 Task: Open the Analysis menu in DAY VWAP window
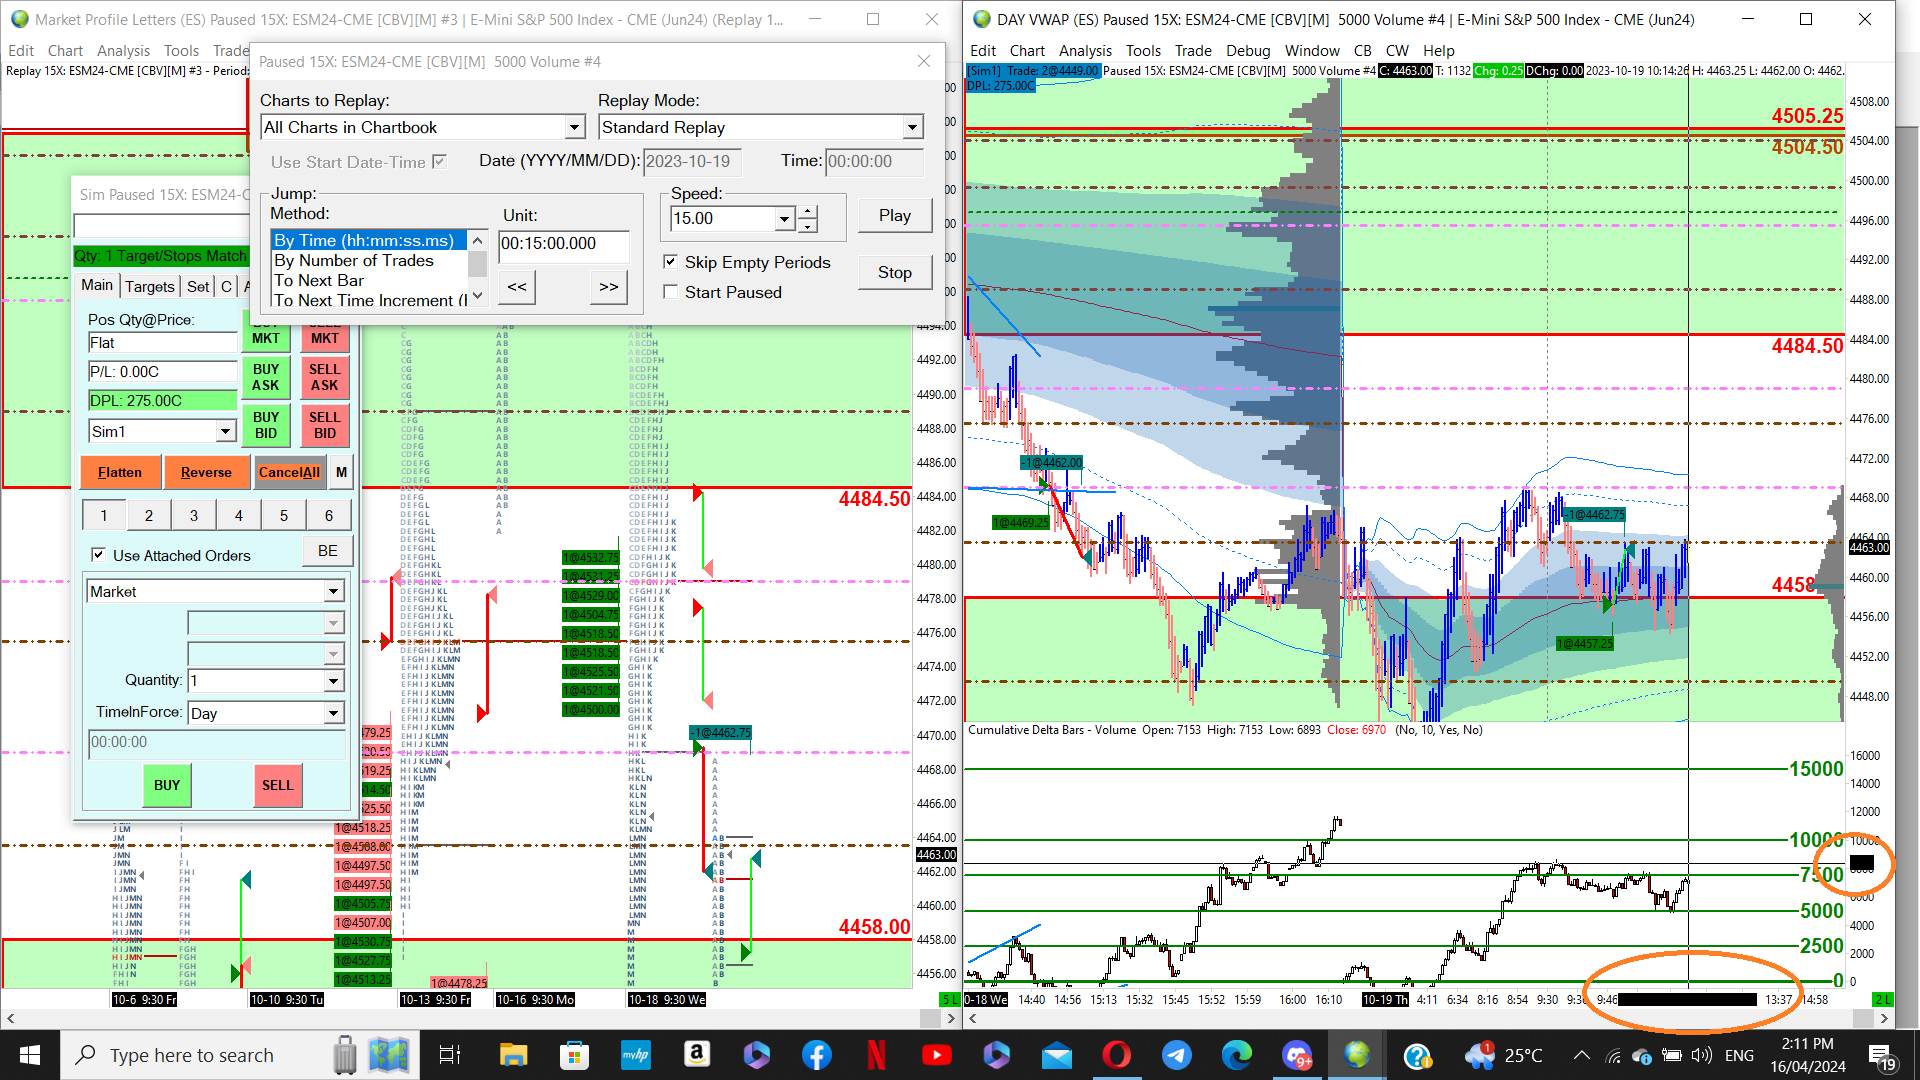click(1084, 50)
